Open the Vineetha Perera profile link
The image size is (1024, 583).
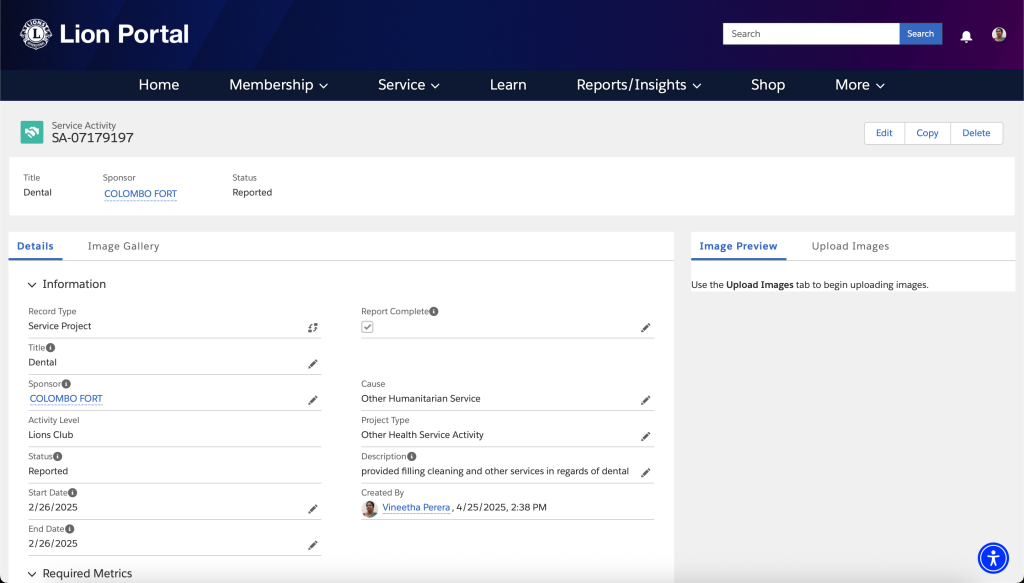click(x=416, y=507)
